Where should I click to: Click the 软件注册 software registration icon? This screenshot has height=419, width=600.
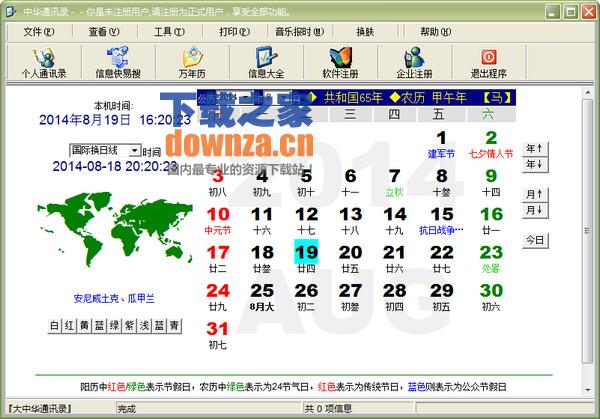point(341,64)
